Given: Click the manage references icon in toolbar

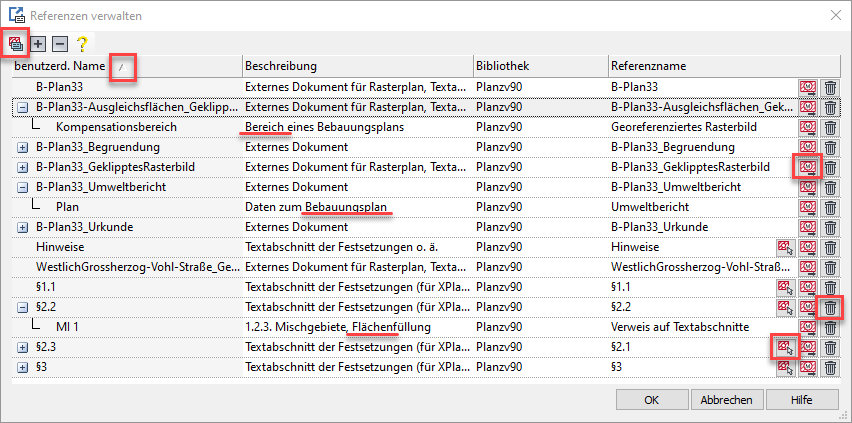Looking at the screenshot, I should (x=16, y=43).
